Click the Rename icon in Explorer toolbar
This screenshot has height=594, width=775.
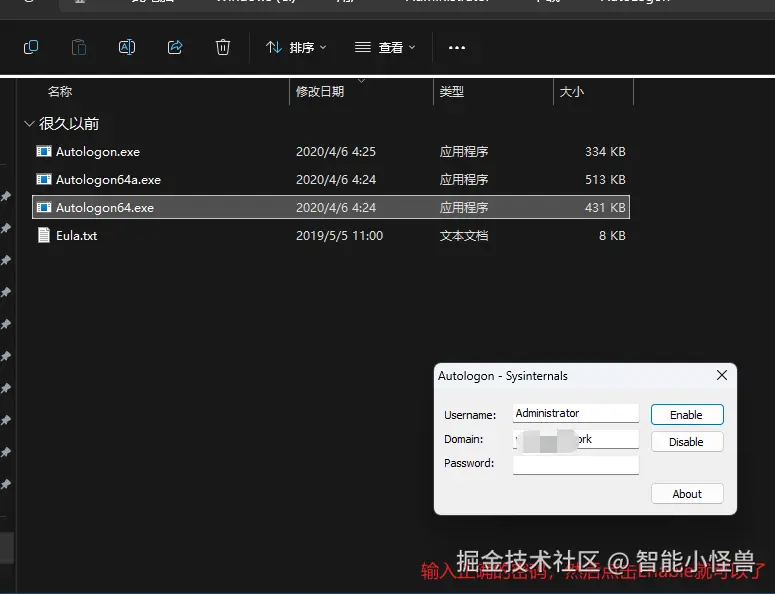127,47
